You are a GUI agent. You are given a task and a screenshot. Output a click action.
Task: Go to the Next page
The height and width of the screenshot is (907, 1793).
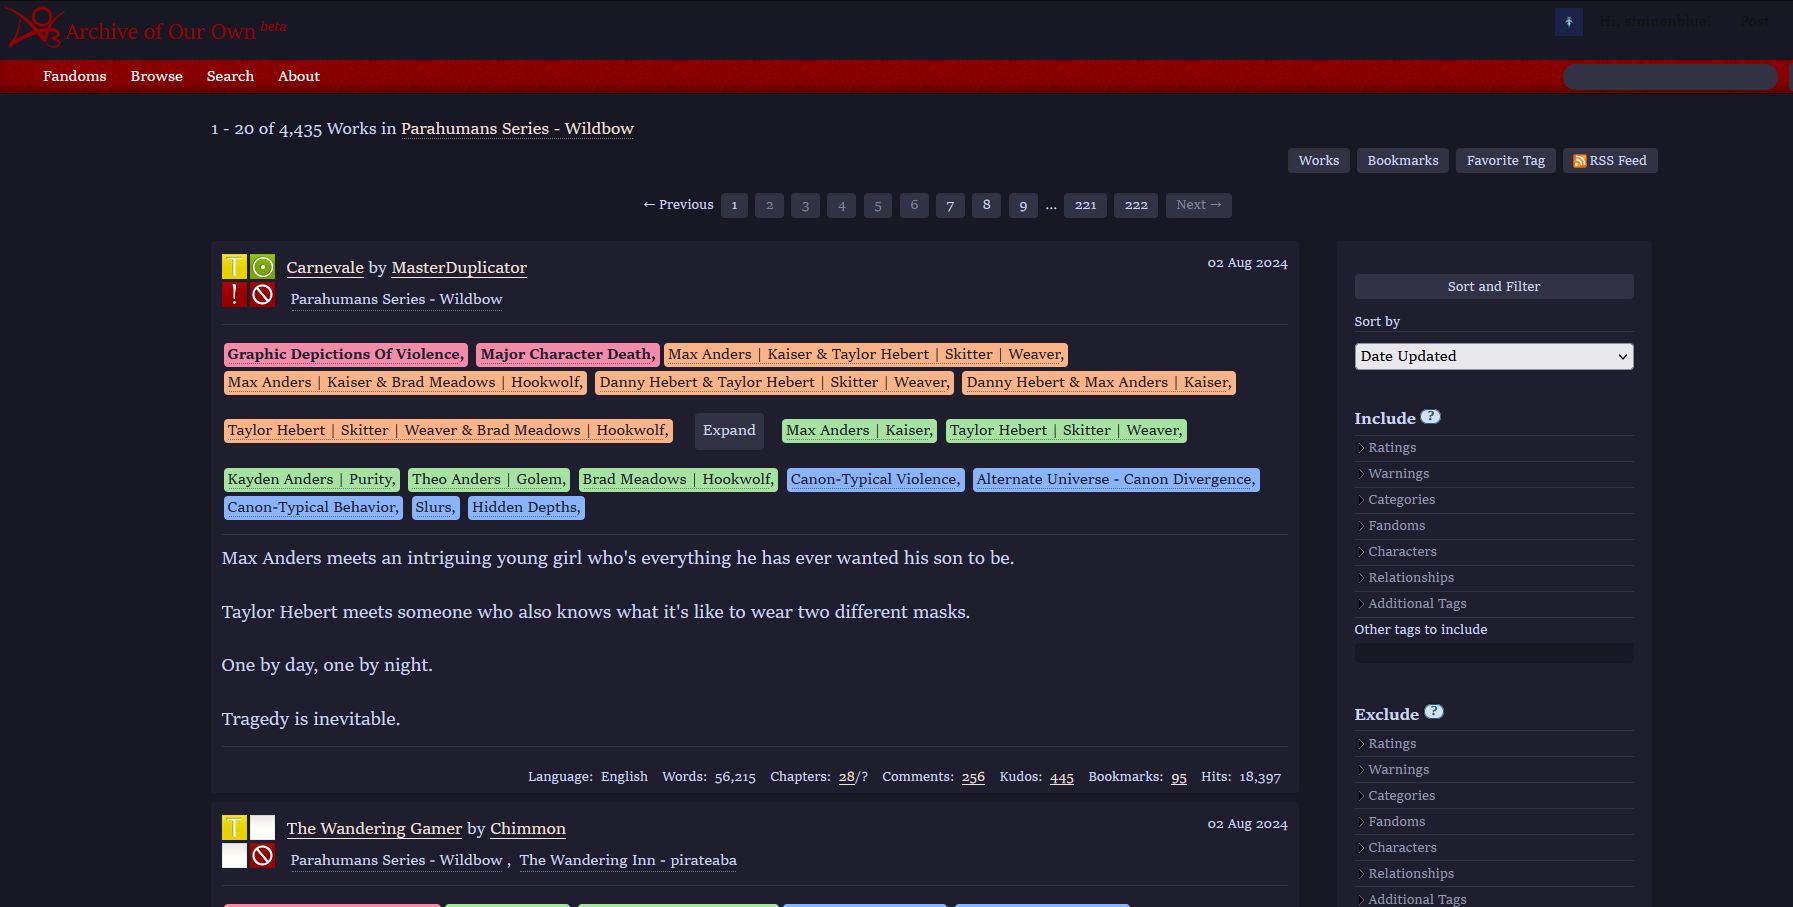[x=1199, y=205]
